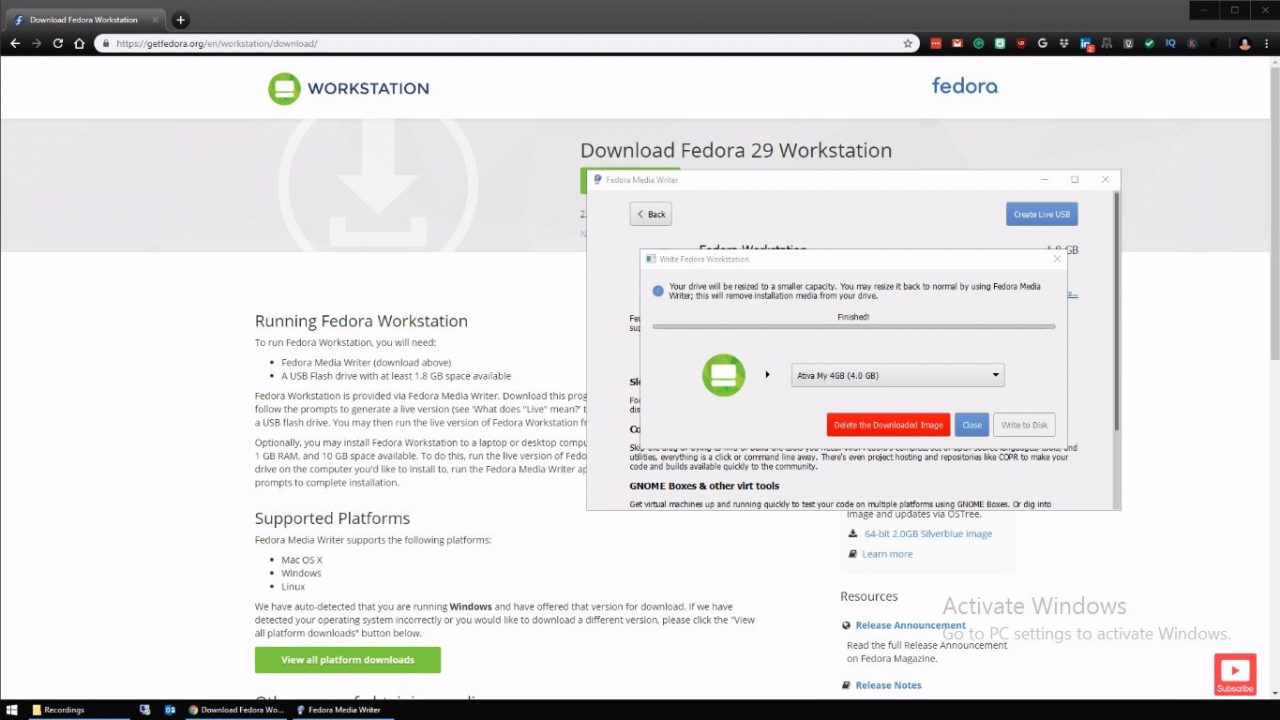Viewport: 1280px width, 720px height.
Task: Click the Supported Platforms heading
Action: point(332,518)
